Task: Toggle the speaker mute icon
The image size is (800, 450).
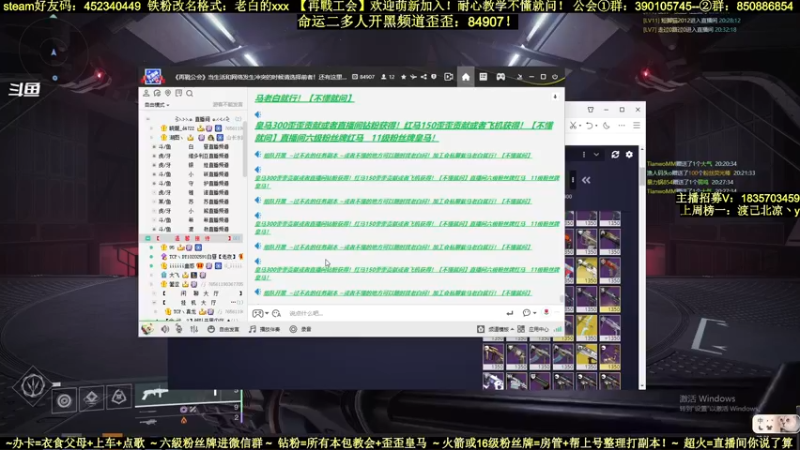Action: point(165,330)
